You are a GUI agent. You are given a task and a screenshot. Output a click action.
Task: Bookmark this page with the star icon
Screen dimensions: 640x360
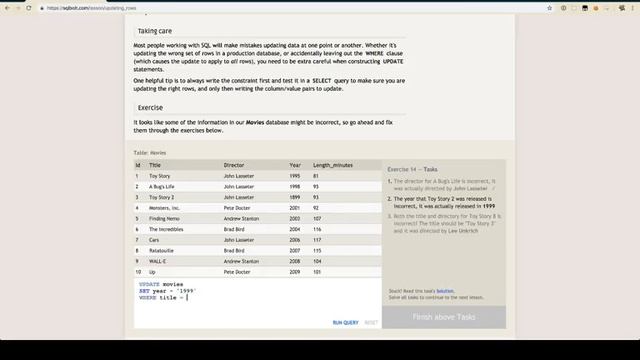coord(549,8)
